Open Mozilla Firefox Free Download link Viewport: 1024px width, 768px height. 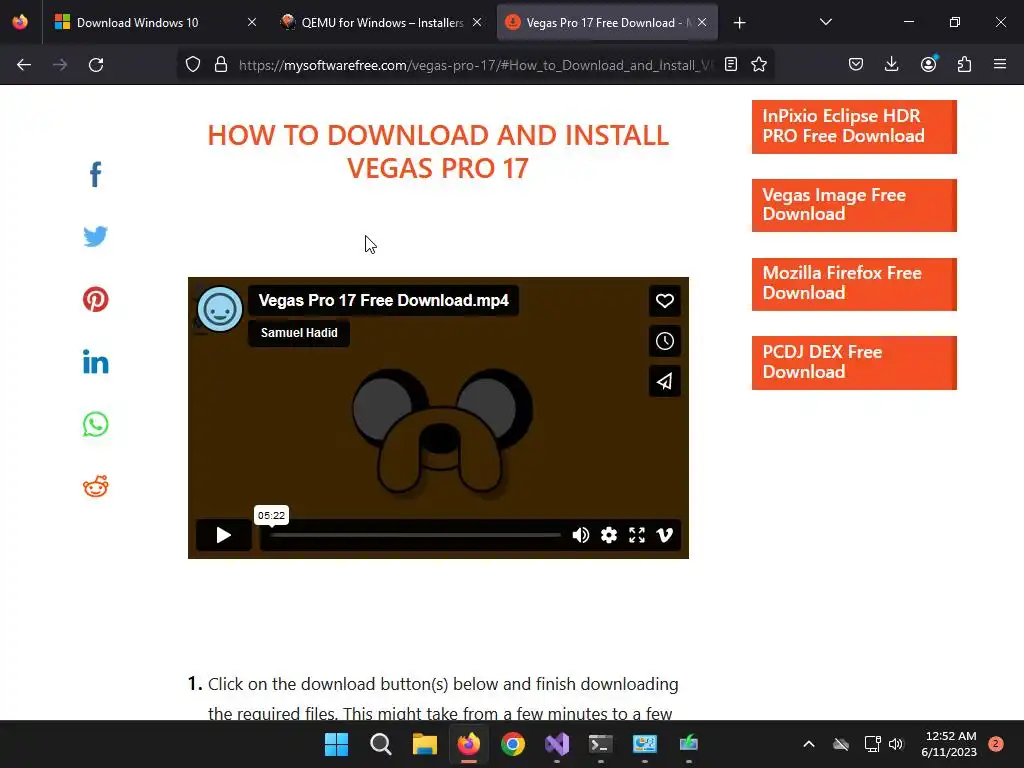(854, 284)
